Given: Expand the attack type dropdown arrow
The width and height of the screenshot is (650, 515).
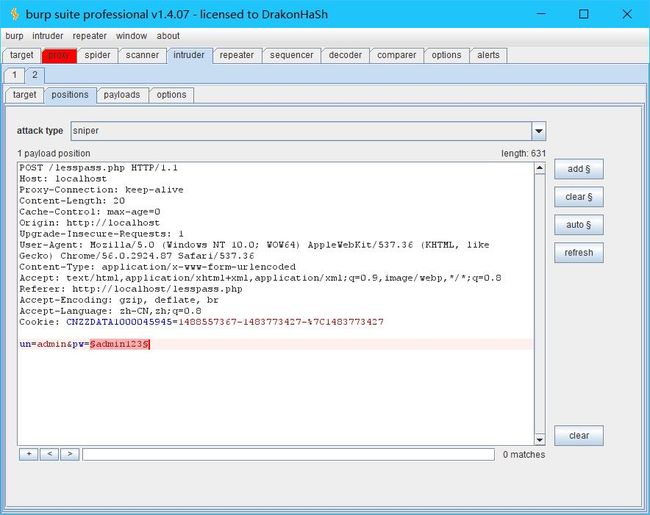Looking at the screenshot, I should 539,131.
